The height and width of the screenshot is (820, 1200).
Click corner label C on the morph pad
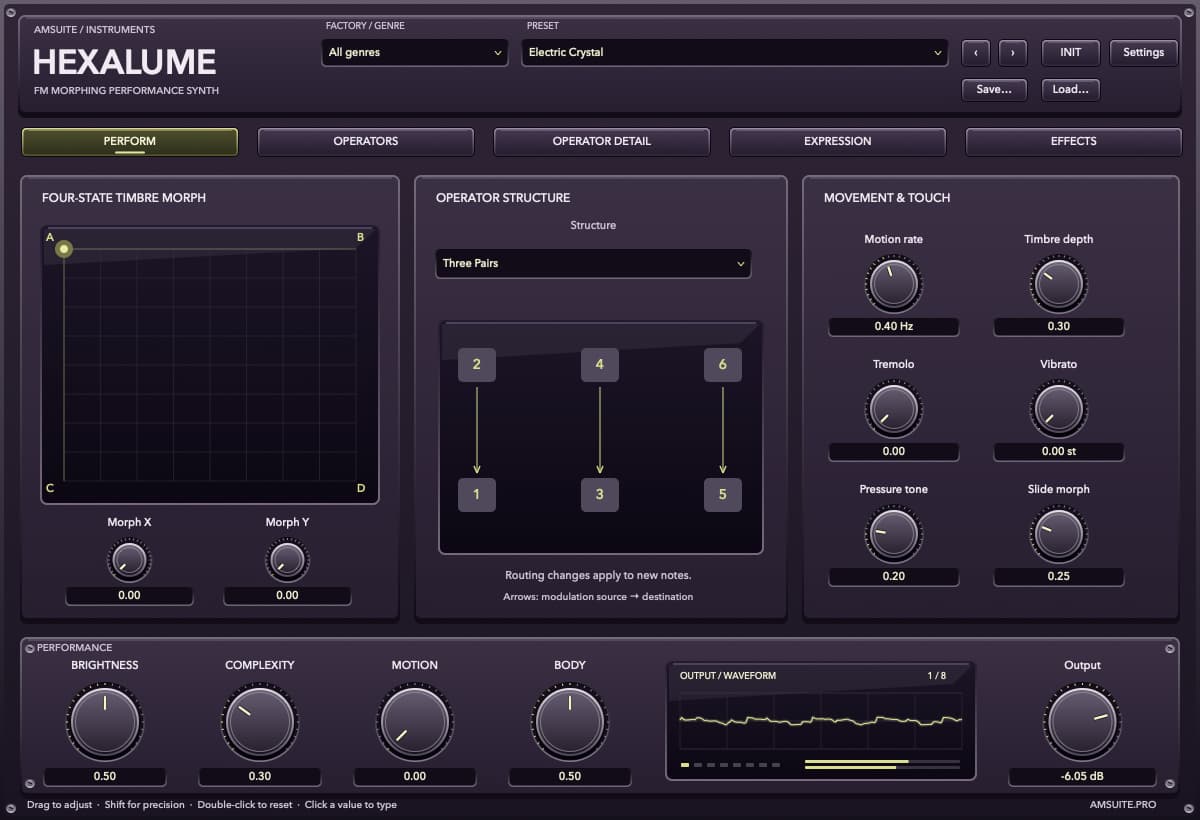[50, 489]
